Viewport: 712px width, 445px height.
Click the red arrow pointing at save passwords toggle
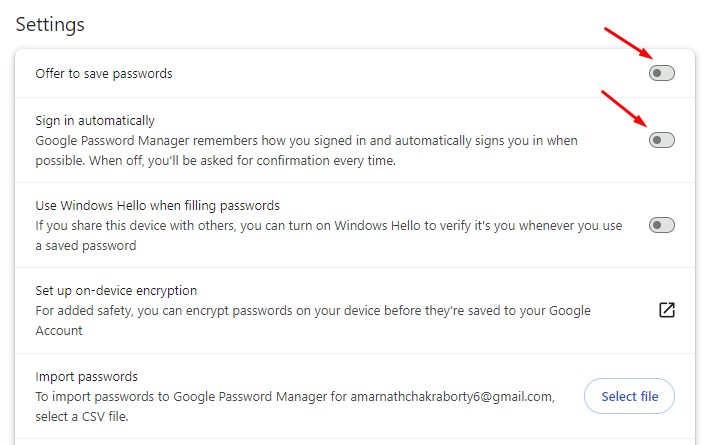[630, 43]
